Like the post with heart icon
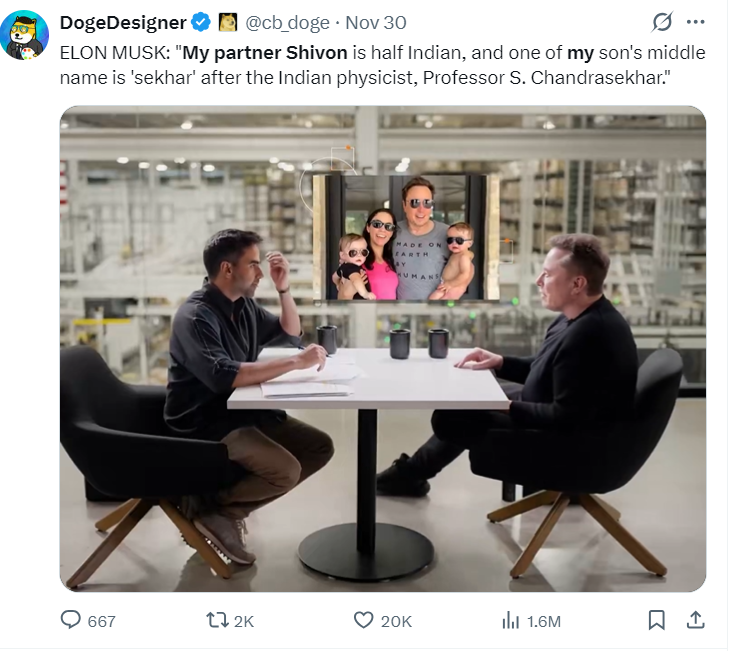This screenshot has height=651, width=735. coord(364,620)
